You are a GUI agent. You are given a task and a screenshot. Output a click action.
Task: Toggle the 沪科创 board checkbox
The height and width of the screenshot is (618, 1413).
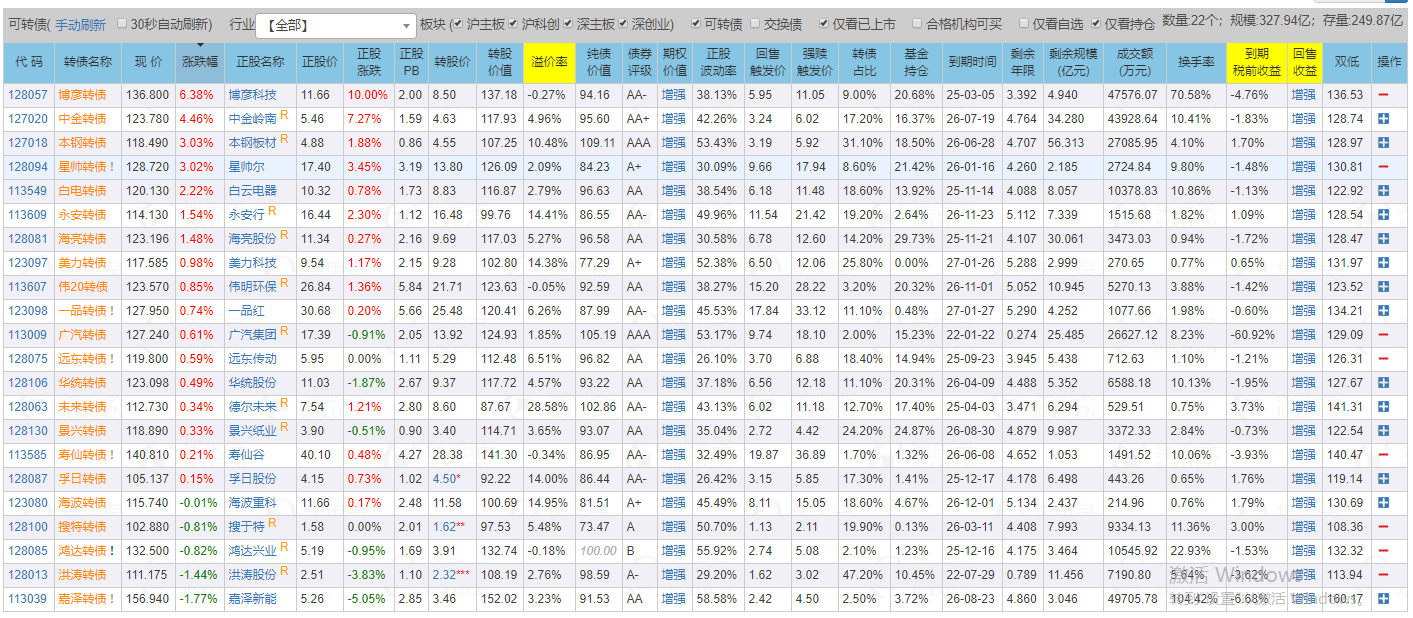[513, 24]
